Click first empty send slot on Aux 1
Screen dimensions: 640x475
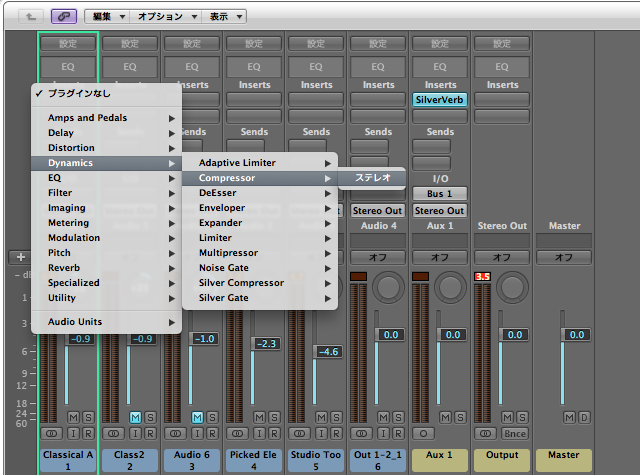pos(431,146)
